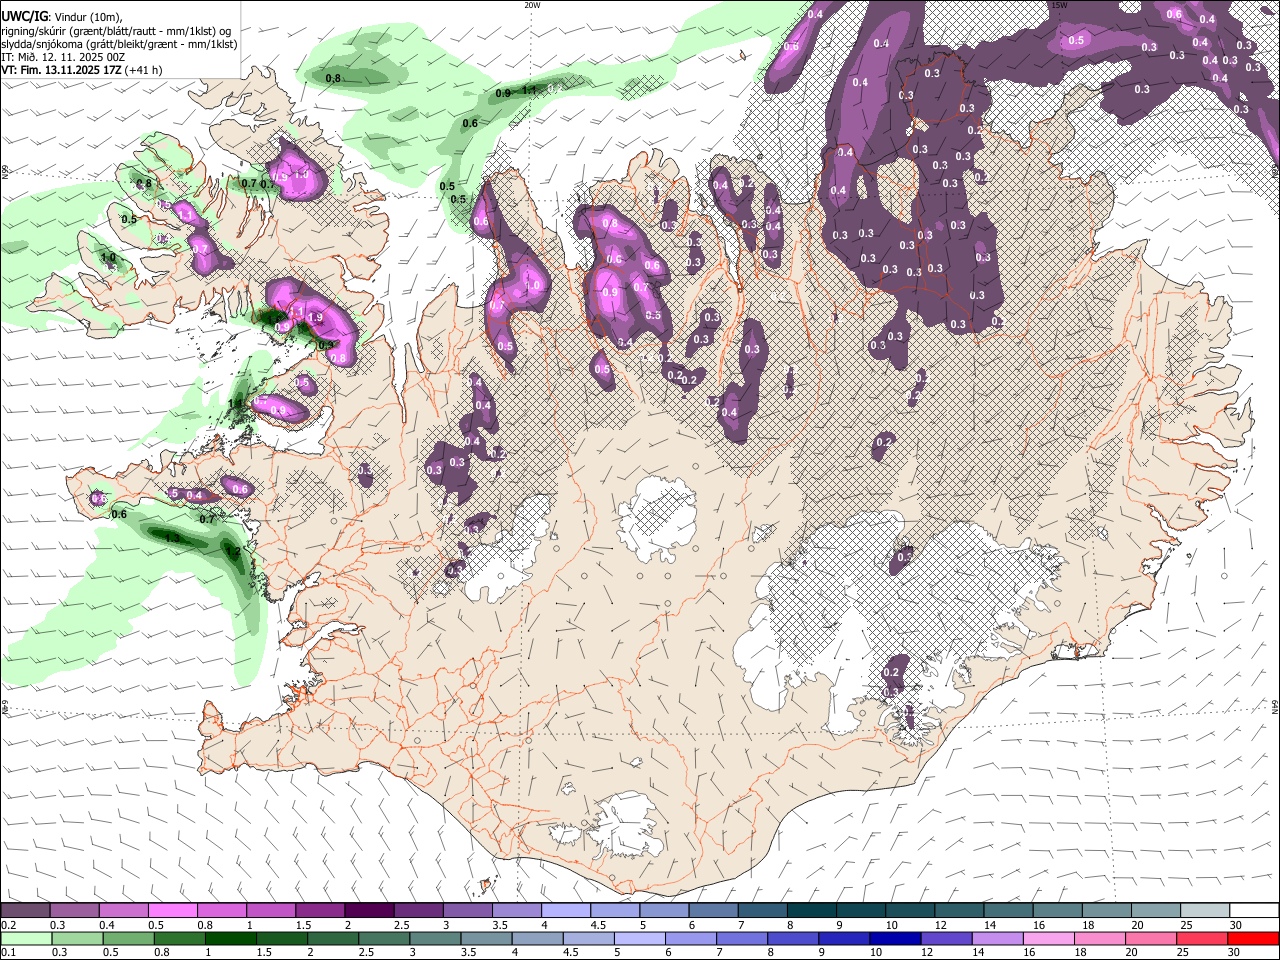The height and width of the screenshot is (960, 1280).
Task: Pick the 0.5 medium green rain-scale swatch
Action: [130, 938]
